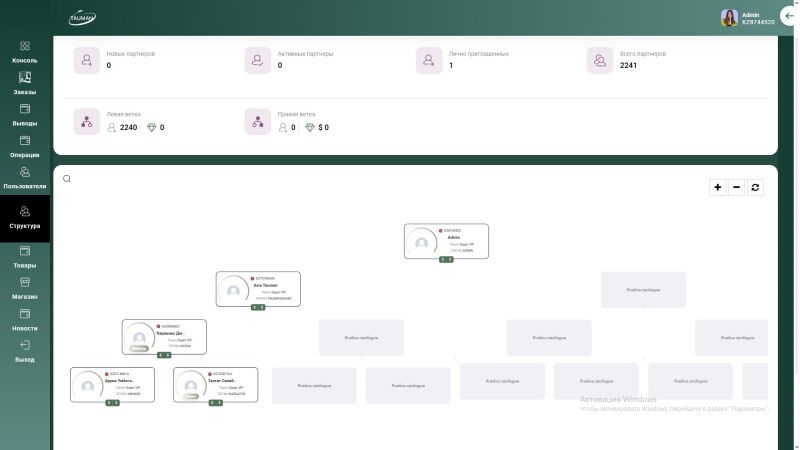Click Выход to log out
This screenshot has width=800, height=450.
point(25,351)
